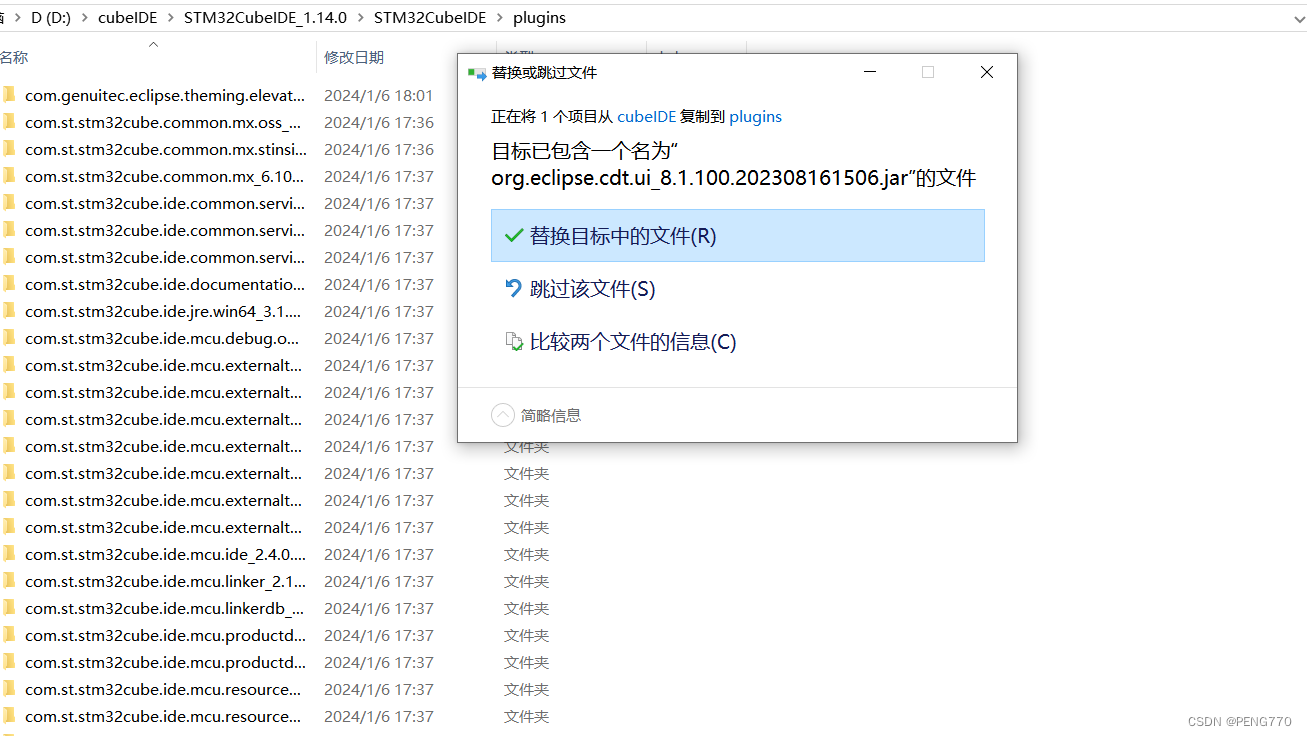Click the folder icon beside com.st.stm32cube.ide.mcu.ide_2.4.0 entry
1307x736 pixels.
10,554
